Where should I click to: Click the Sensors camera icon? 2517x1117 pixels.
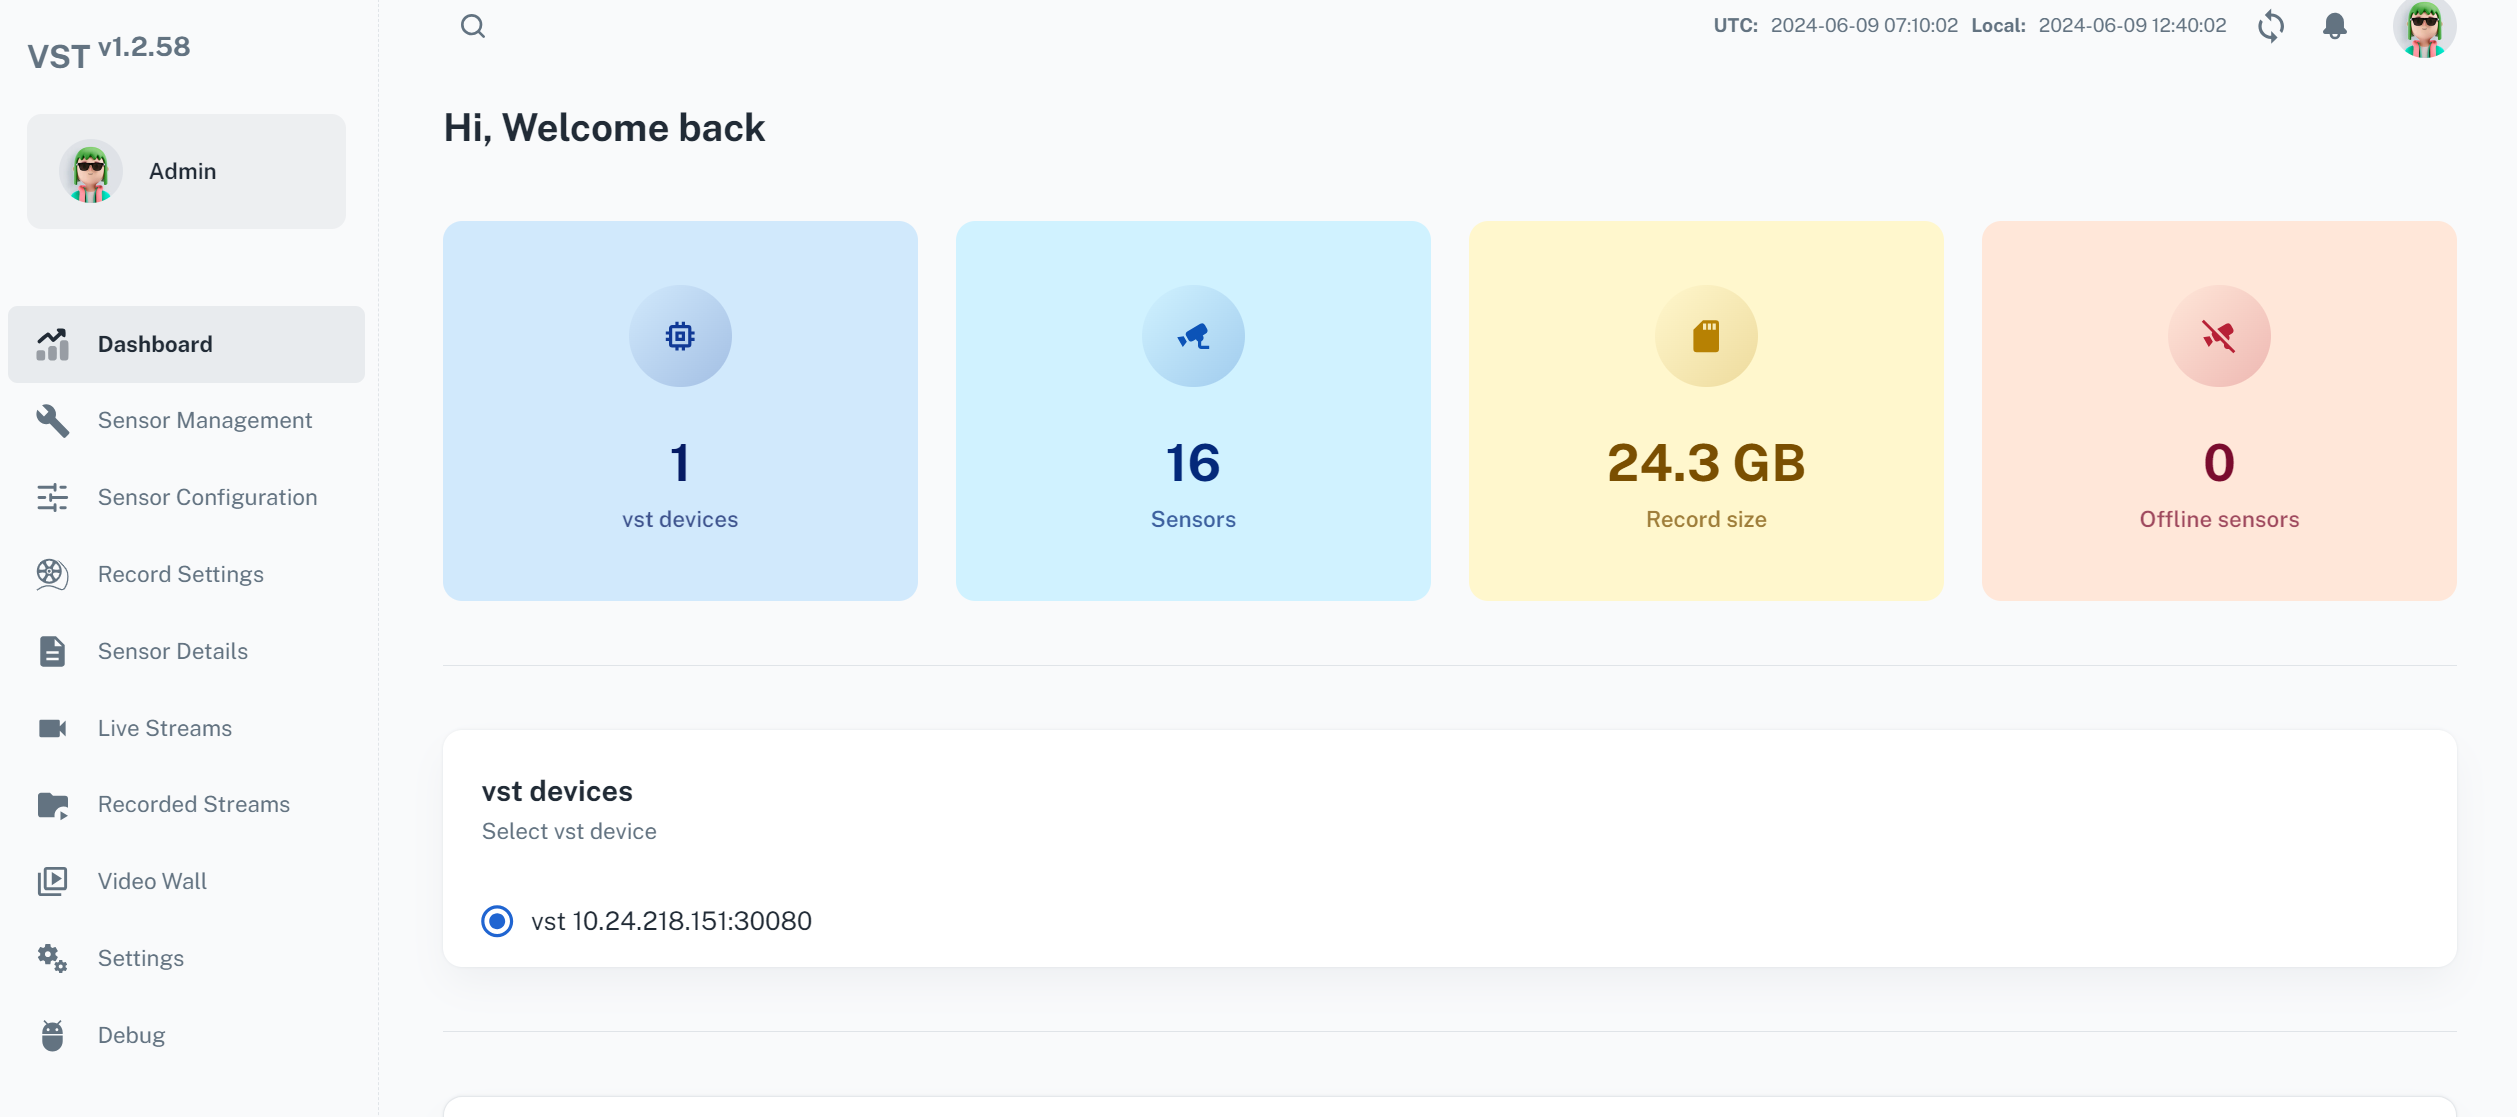pyautogui.click(x=1193, y=336)
